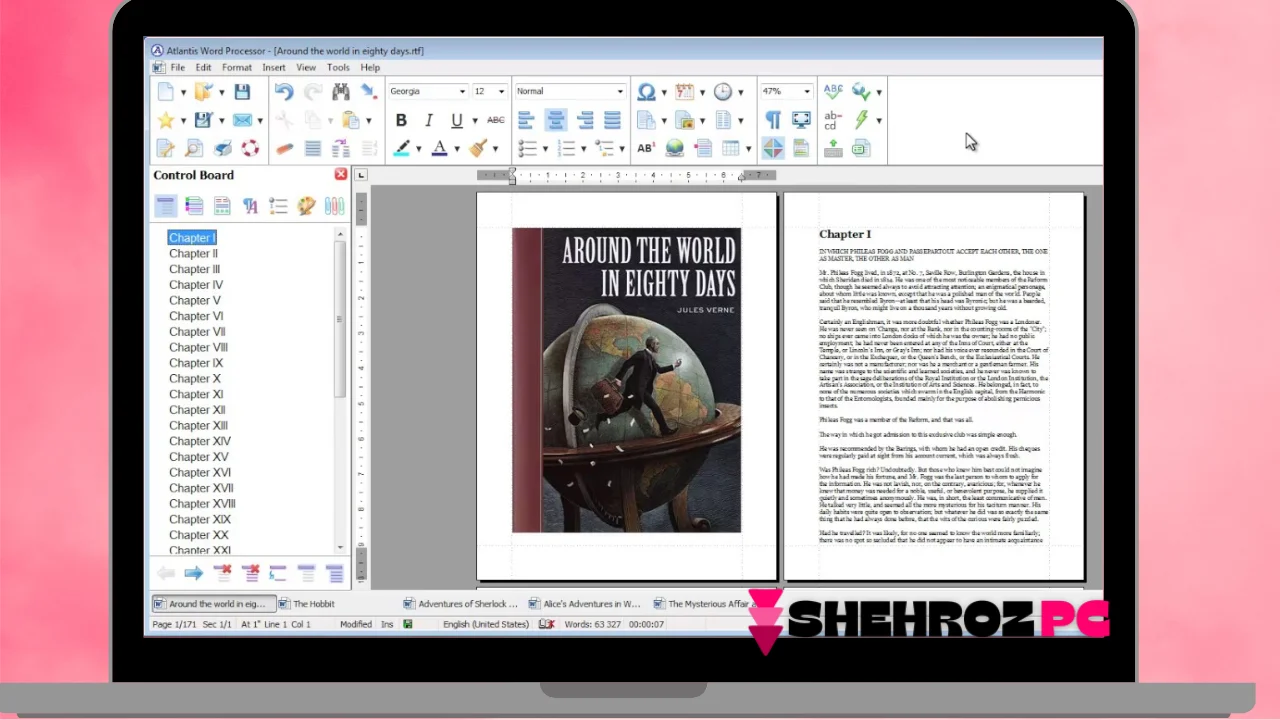Toggle center paragraph alignment
This screenshot has height=720, width=1280.
click(556, 120)
